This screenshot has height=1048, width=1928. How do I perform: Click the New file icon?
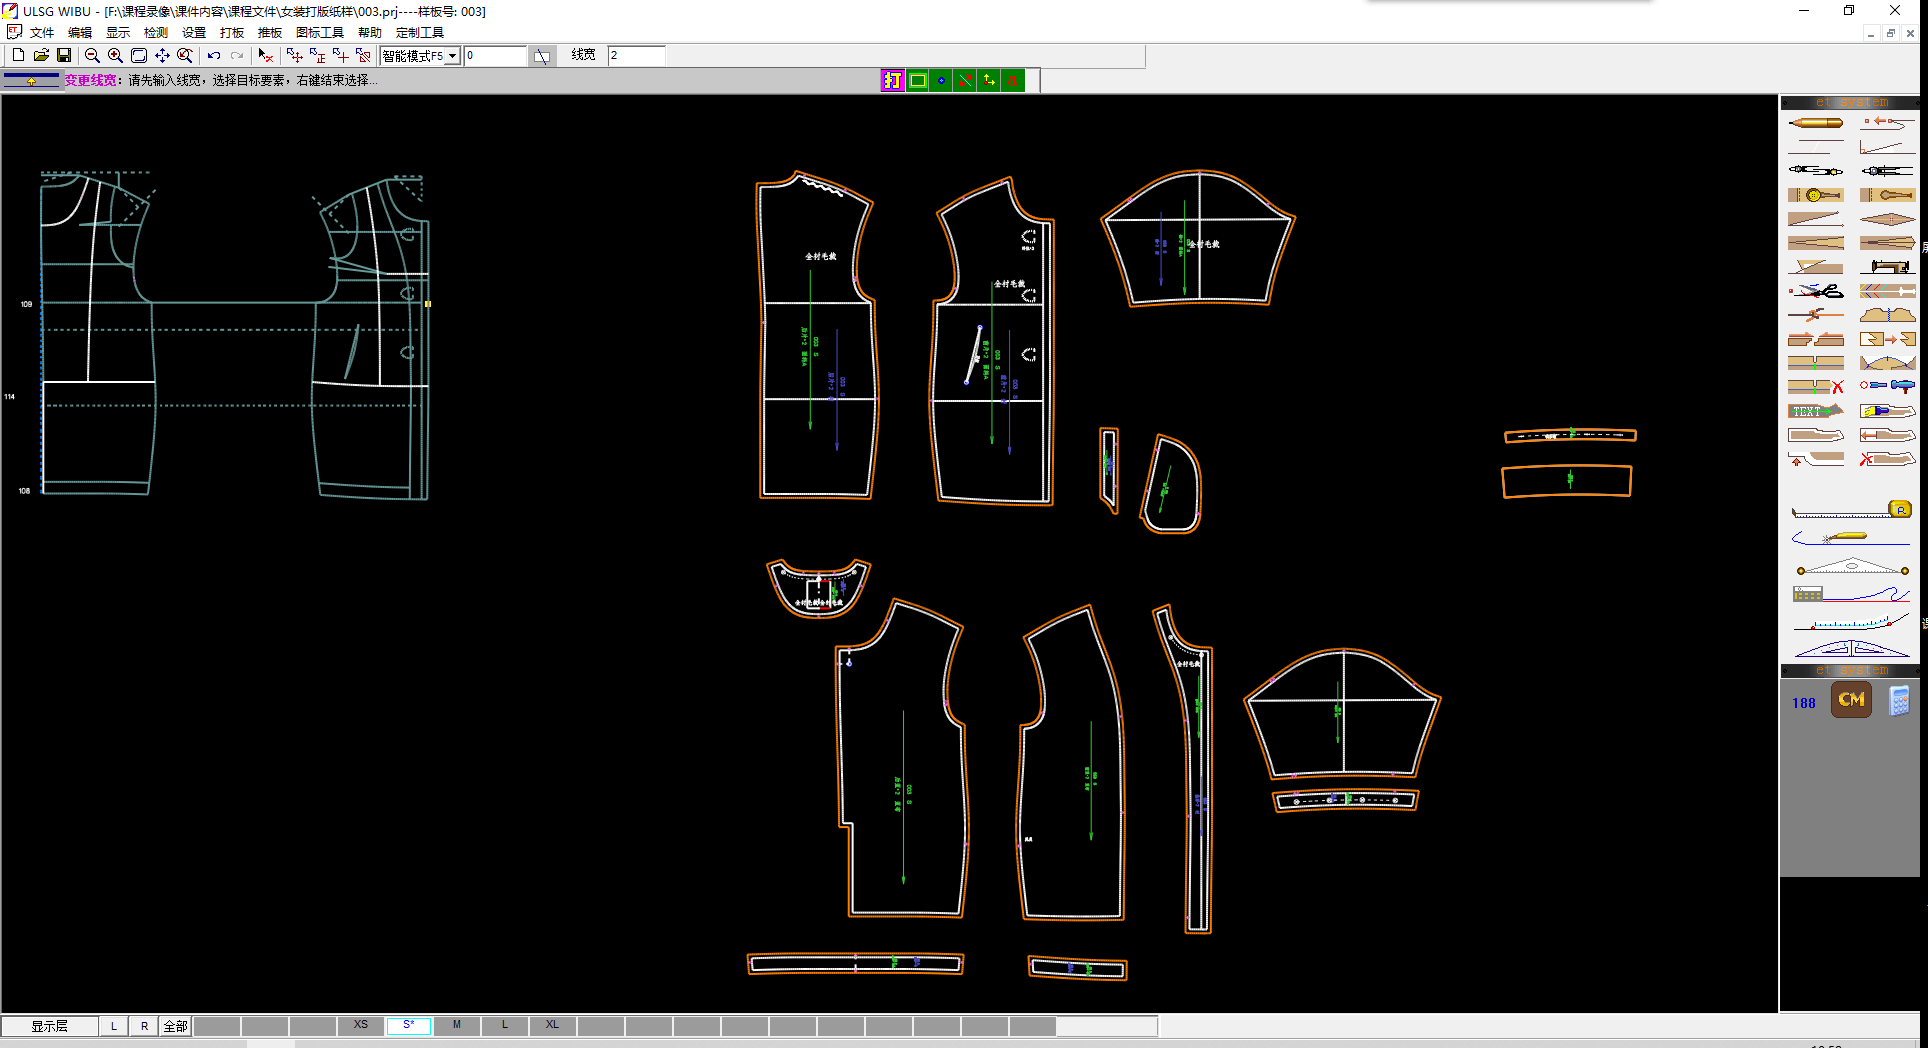pyautogui.click(x=18, y=55)
